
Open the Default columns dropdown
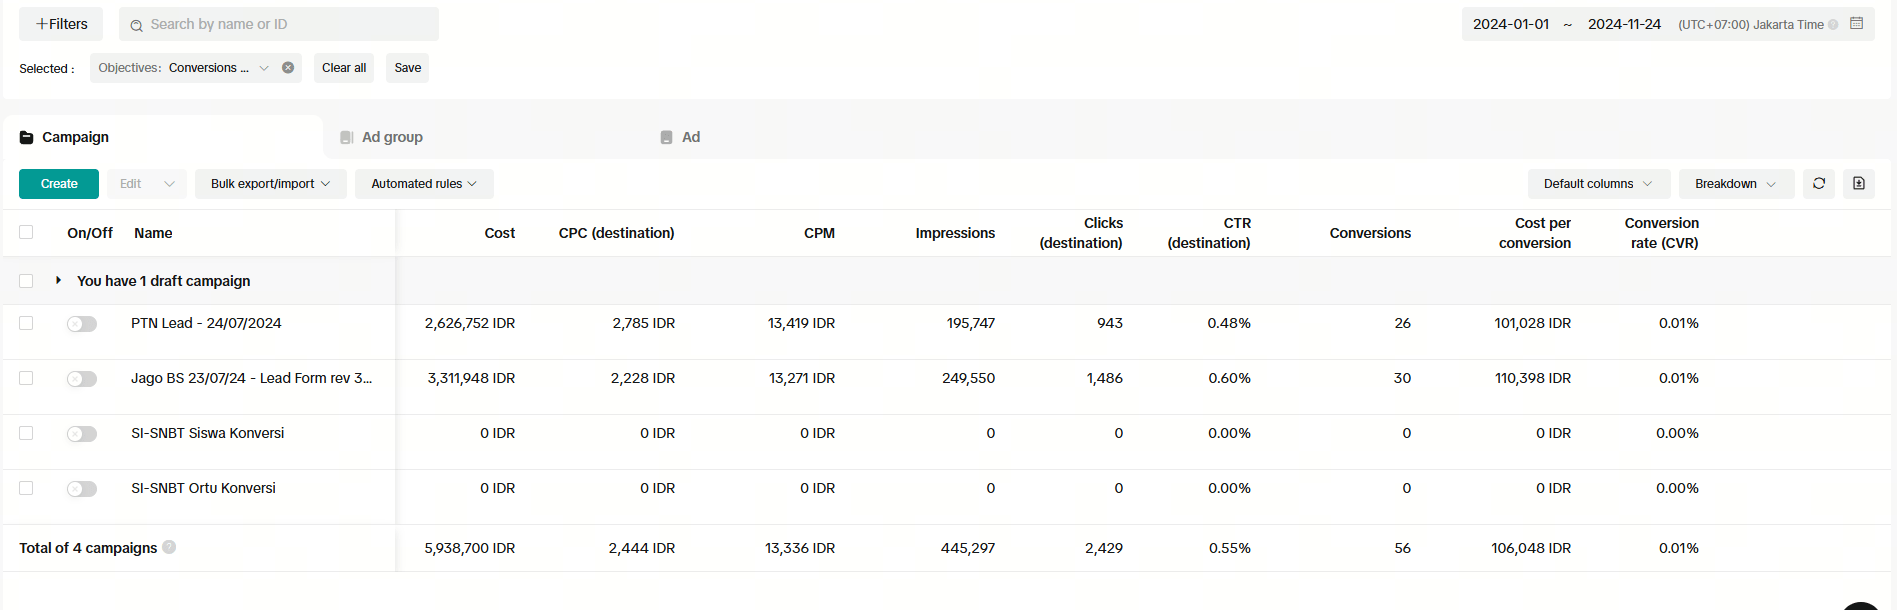pyautogui.click(x=1597, y=184)
